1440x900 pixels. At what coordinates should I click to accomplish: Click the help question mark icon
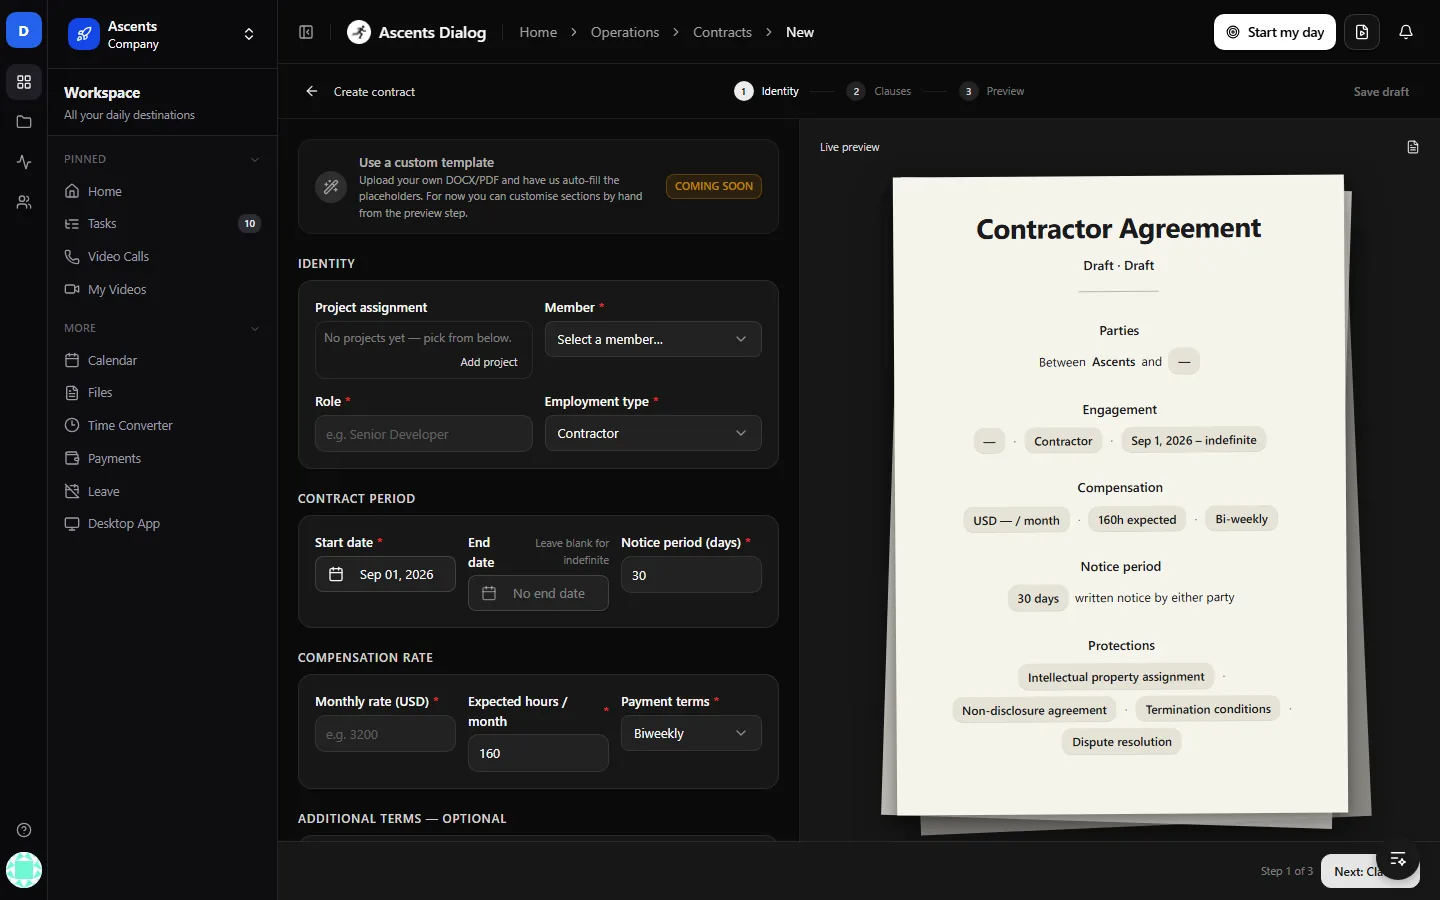[24, 830]
